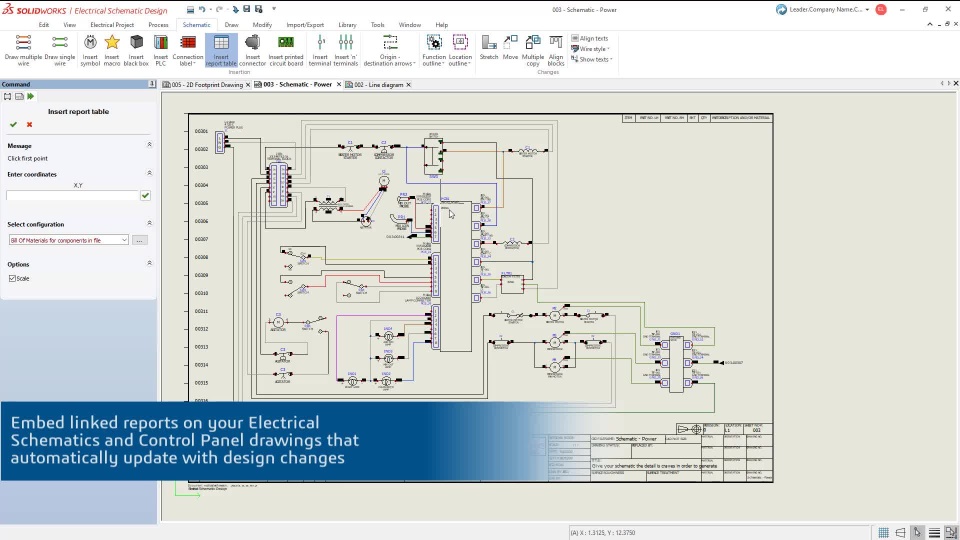Screen dimensions: 960x540
Task: Collapse the Enter coordinates section
Action: click(x=149, y=173)
